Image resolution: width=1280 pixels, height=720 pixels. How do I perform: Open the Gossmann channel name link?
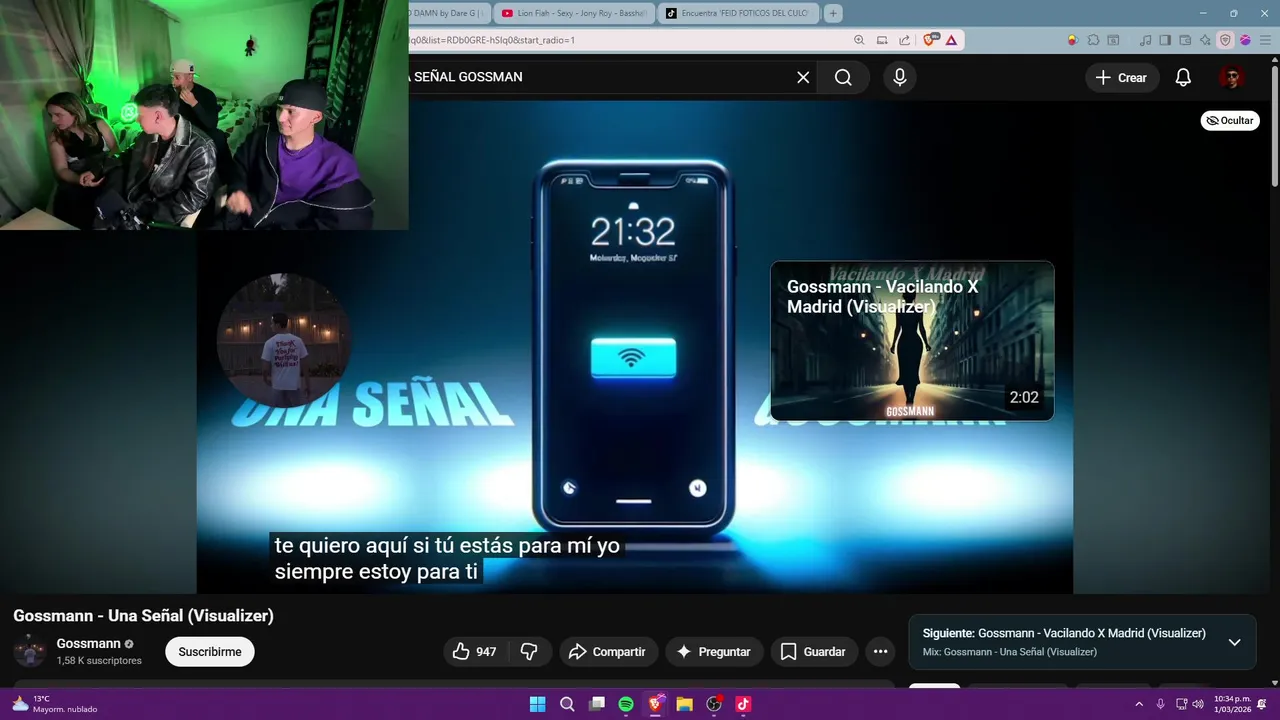[89, 643]
